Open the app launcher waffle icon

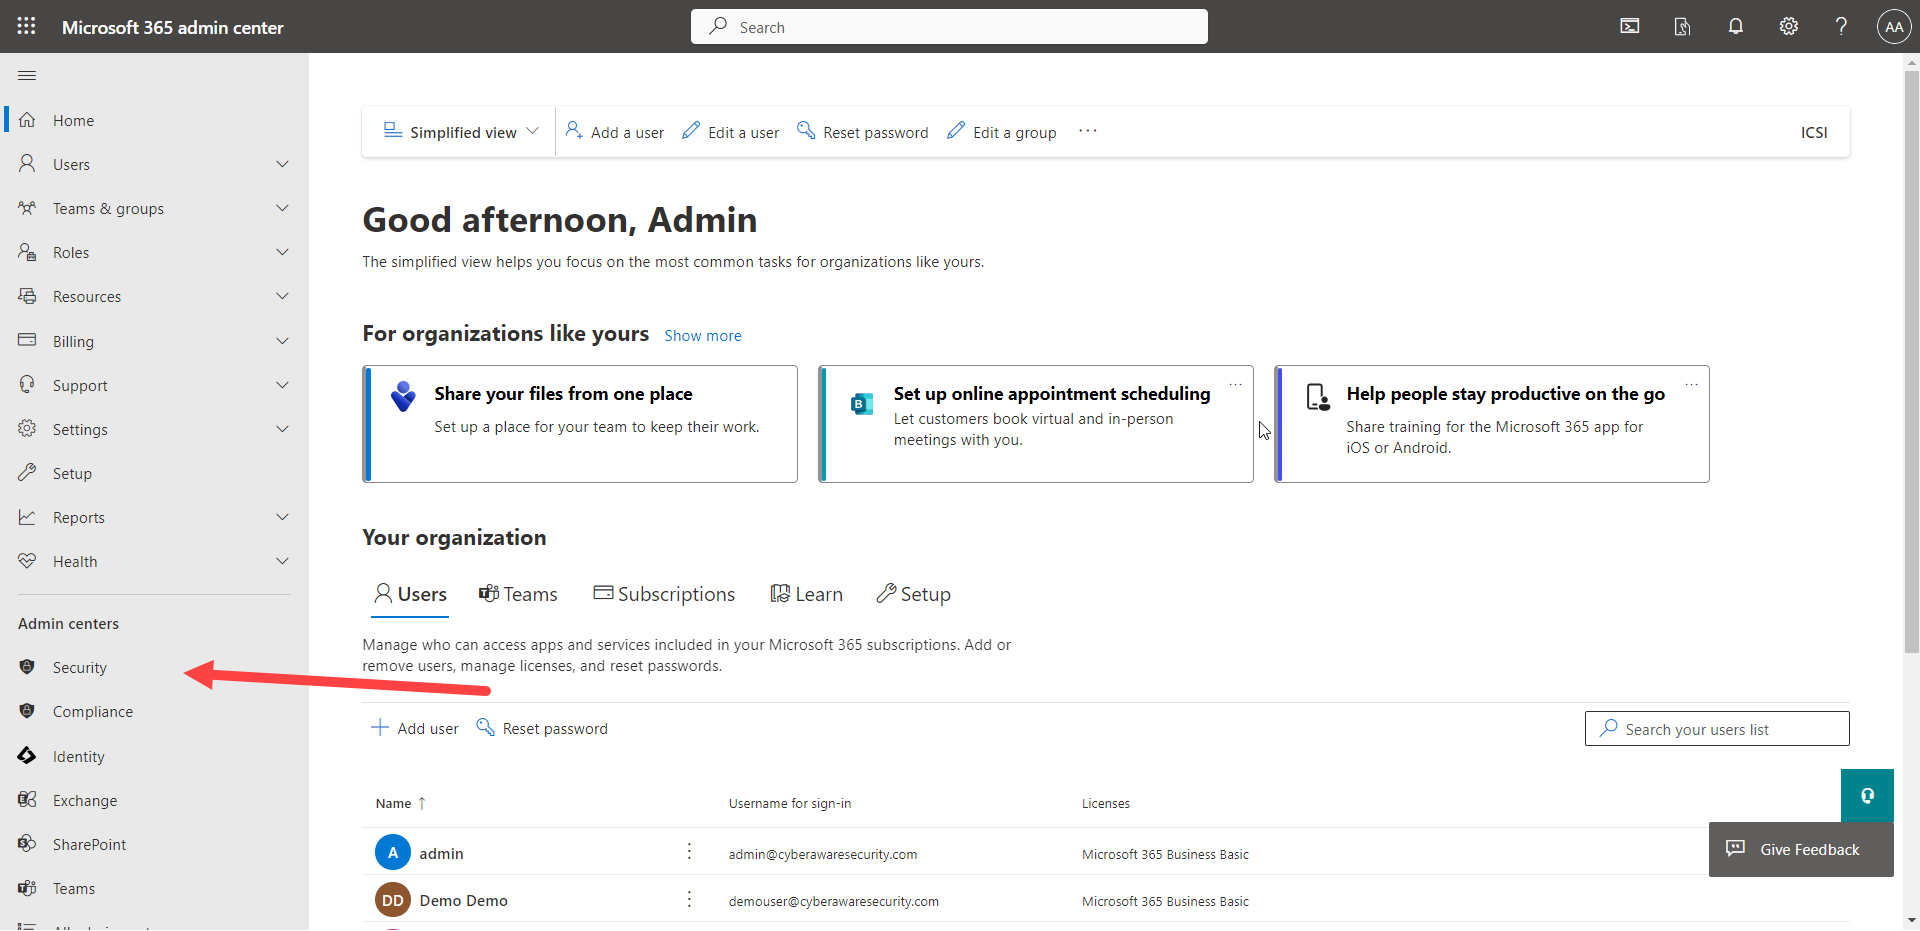[26, 26]
